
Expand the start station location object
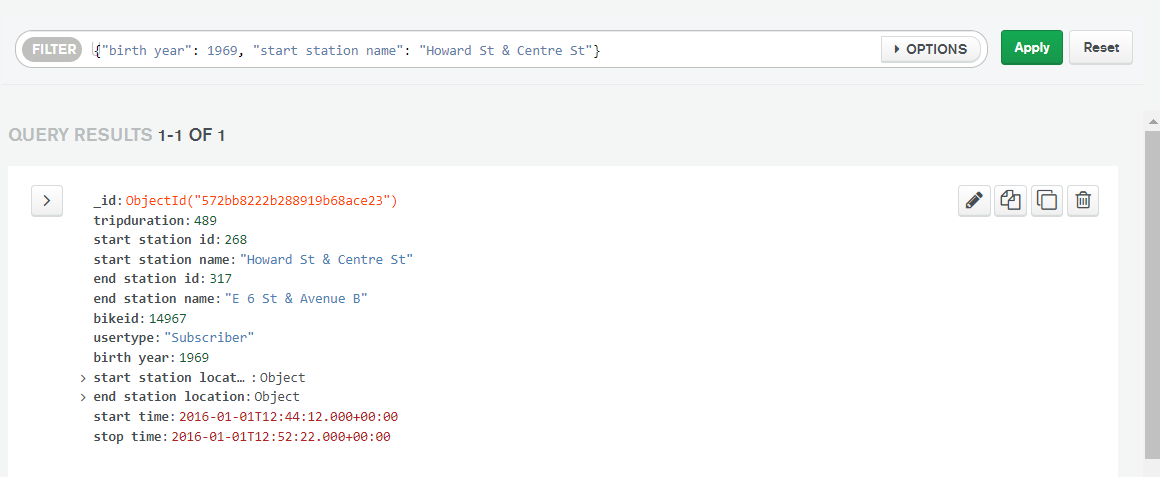[84, 378]
